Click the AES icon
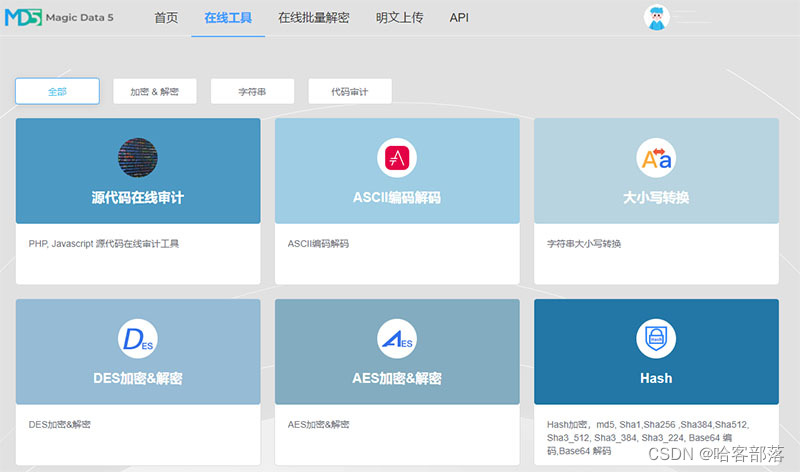Screen dimensions: 800x472 coord(397,338)
